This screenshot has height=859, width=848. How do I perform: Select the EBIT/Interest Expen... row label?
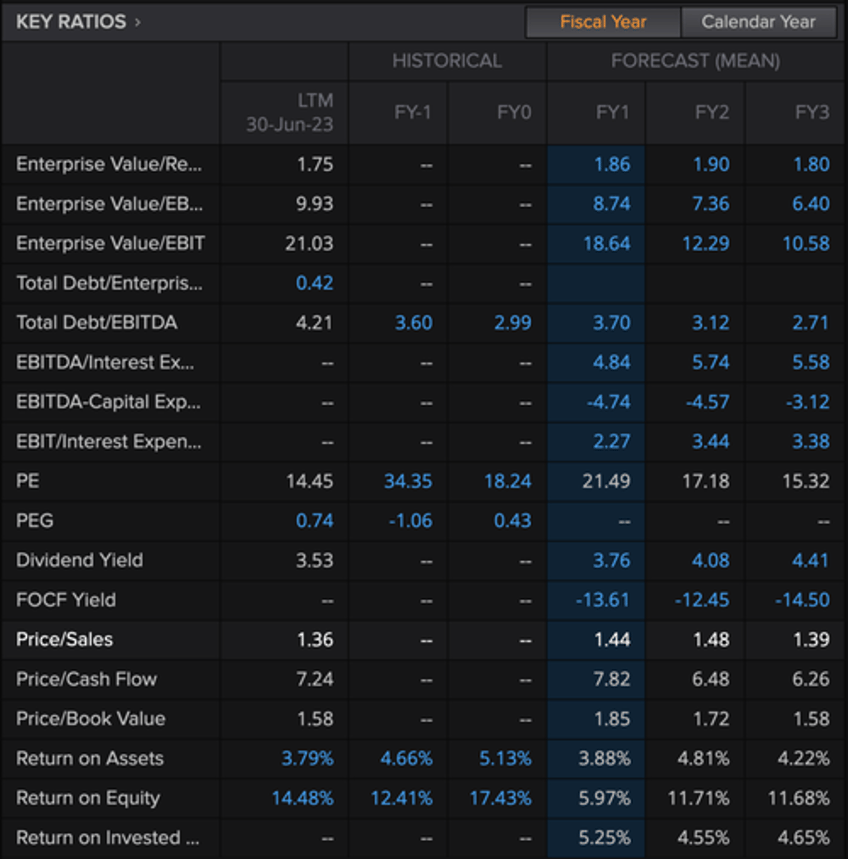pos(108,441)
